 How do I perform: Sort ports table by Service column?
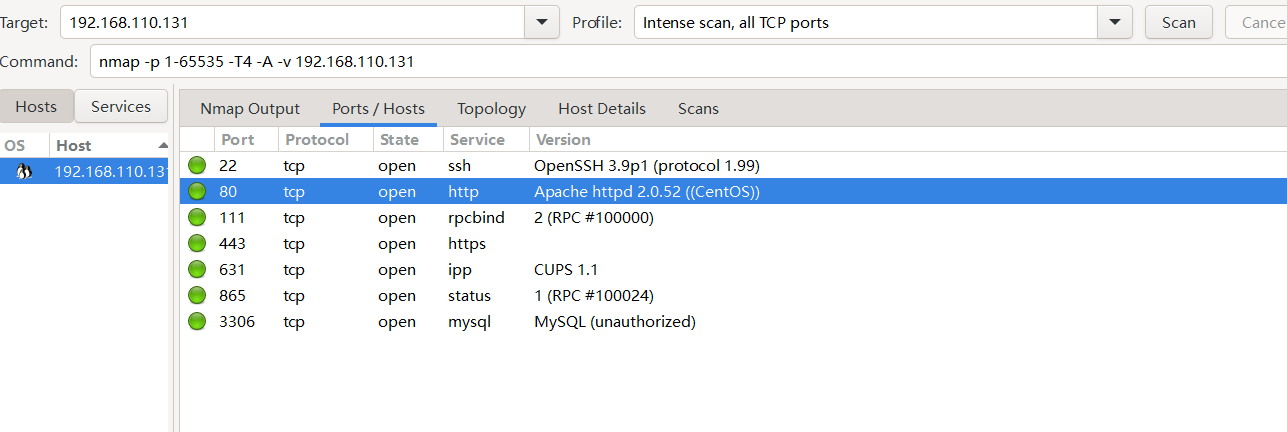[477, 139]
